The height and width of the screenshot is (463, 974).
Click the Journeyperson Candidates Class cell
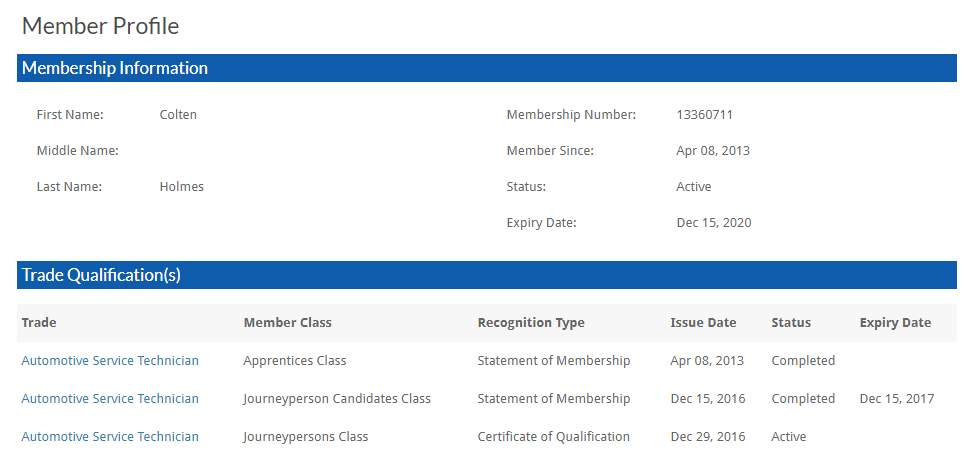[337, 398]
